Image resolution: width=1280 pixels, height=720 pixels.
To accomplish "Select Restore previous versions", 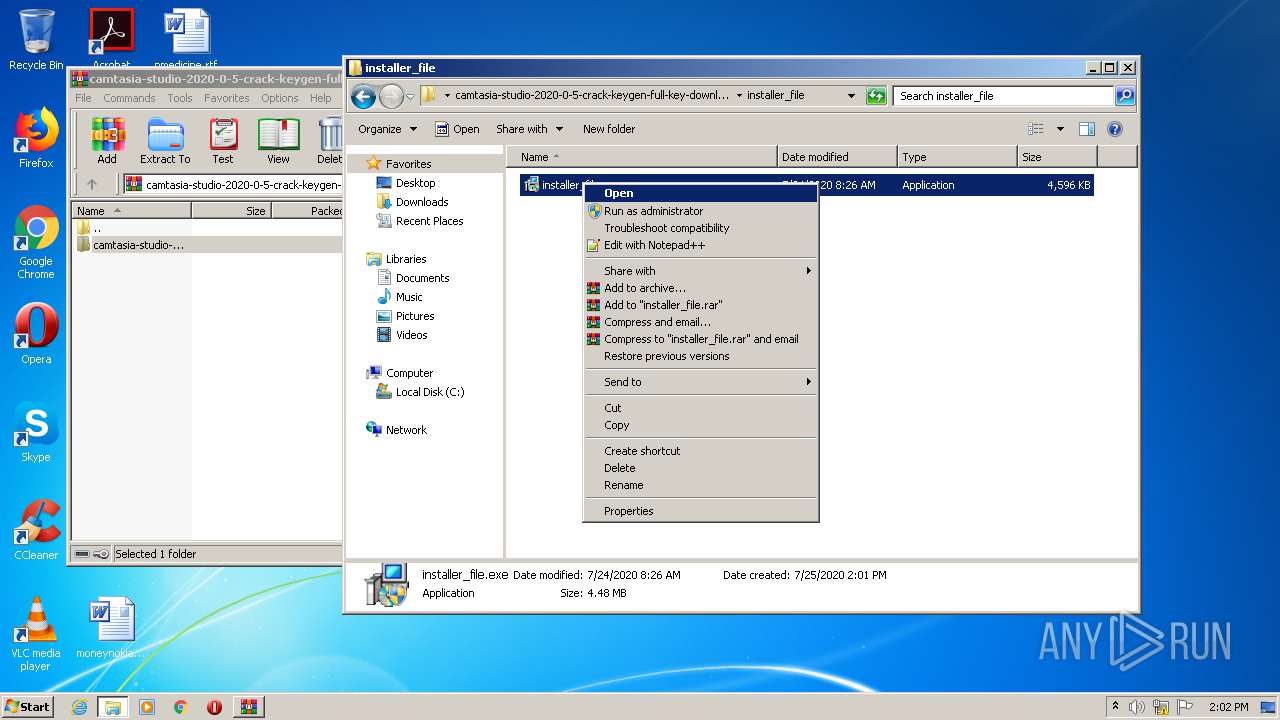I will pyautogui.click(x=701, y=356).
